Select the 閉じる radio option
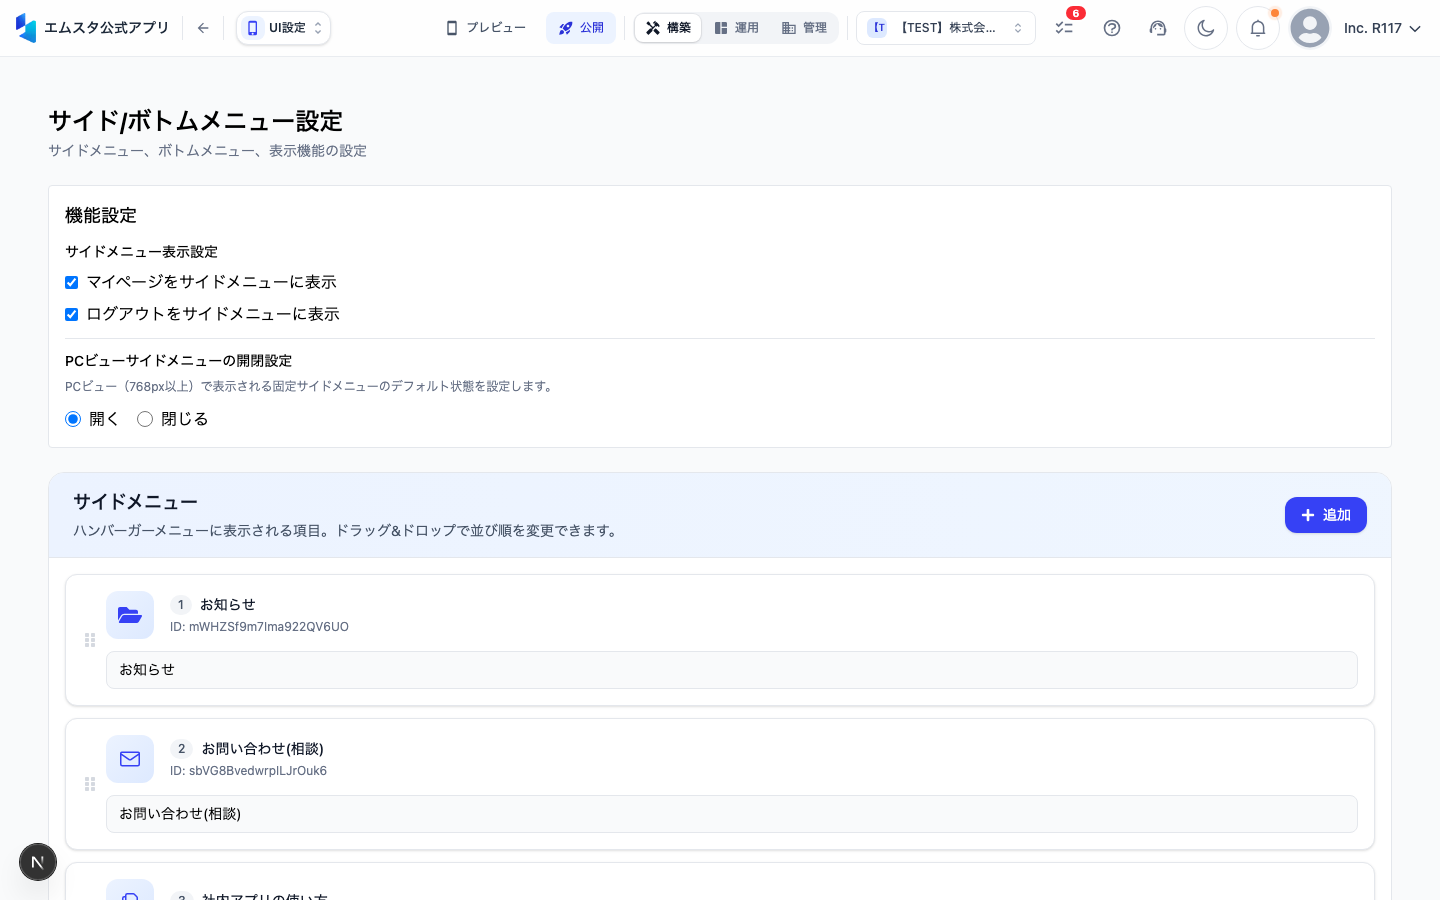This screenshot has width=1440, height=900. click(x=145, y=419)
